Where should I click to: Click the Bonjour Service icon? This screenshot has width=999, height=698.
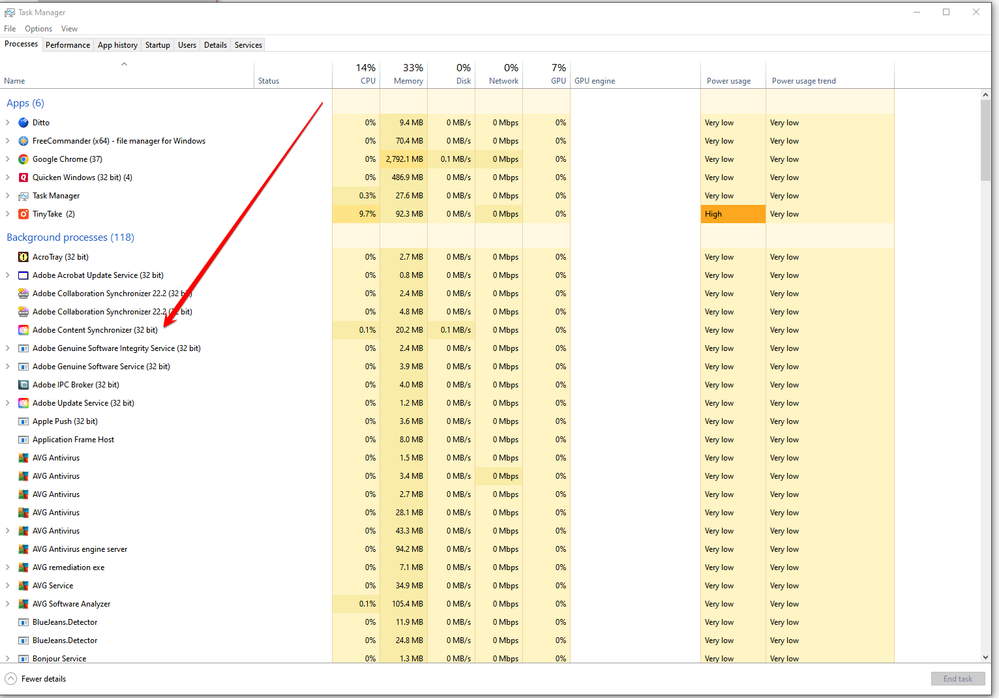coord(24,659)
